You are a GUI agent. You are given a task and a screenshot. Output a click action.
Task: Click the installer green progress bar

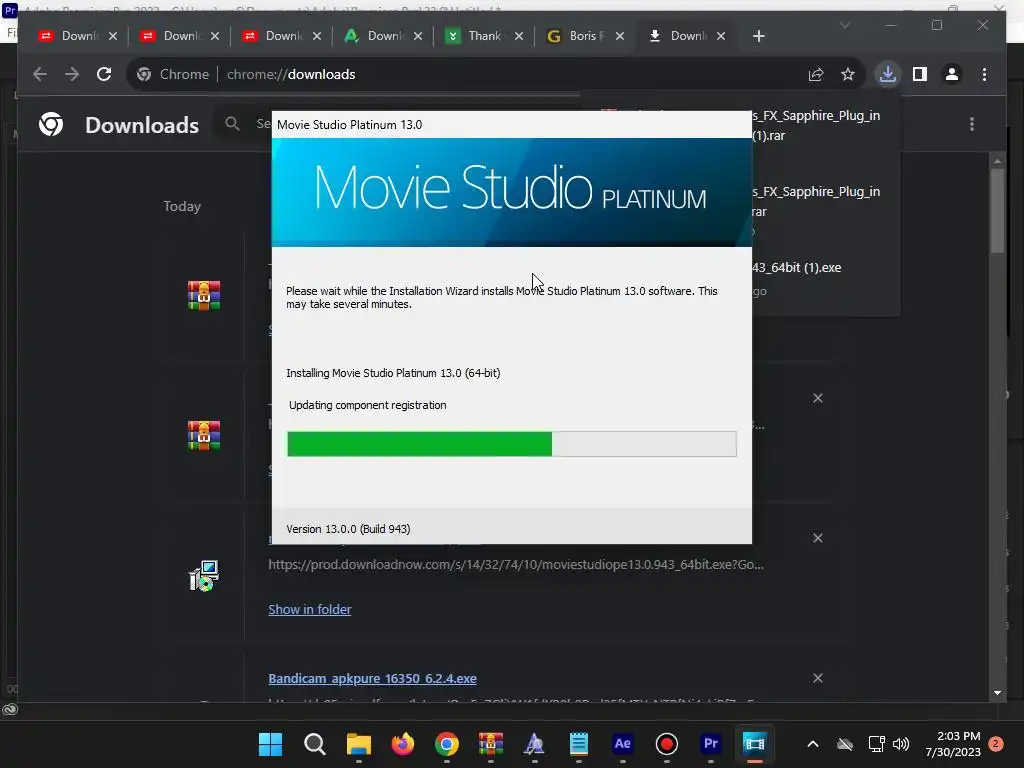(419, 444)
